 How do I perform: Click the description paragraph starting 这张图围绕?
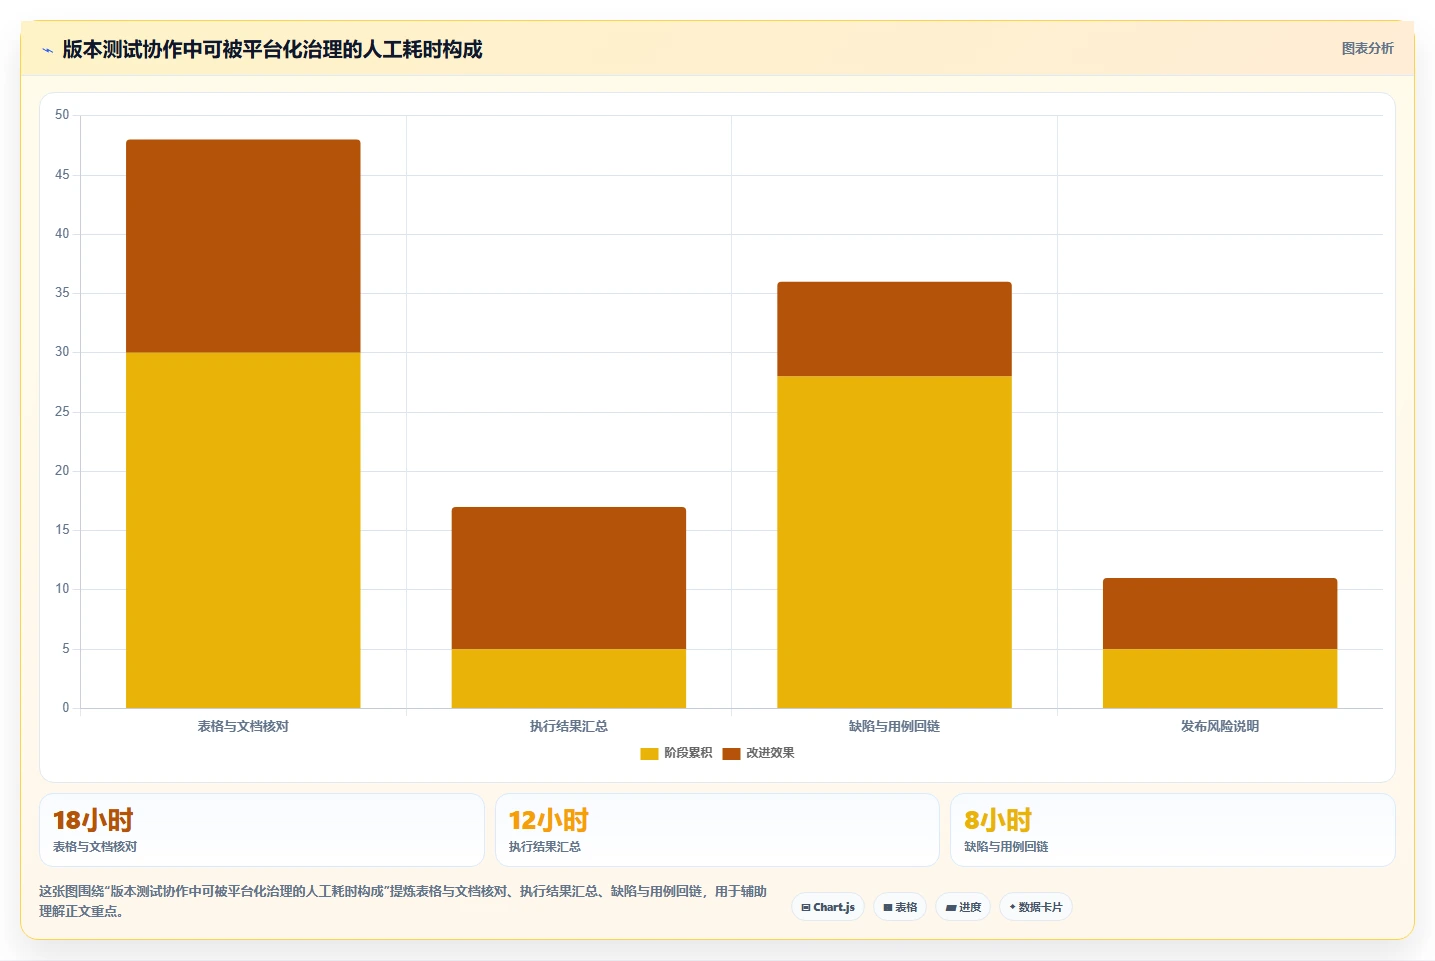click(403, 901)
